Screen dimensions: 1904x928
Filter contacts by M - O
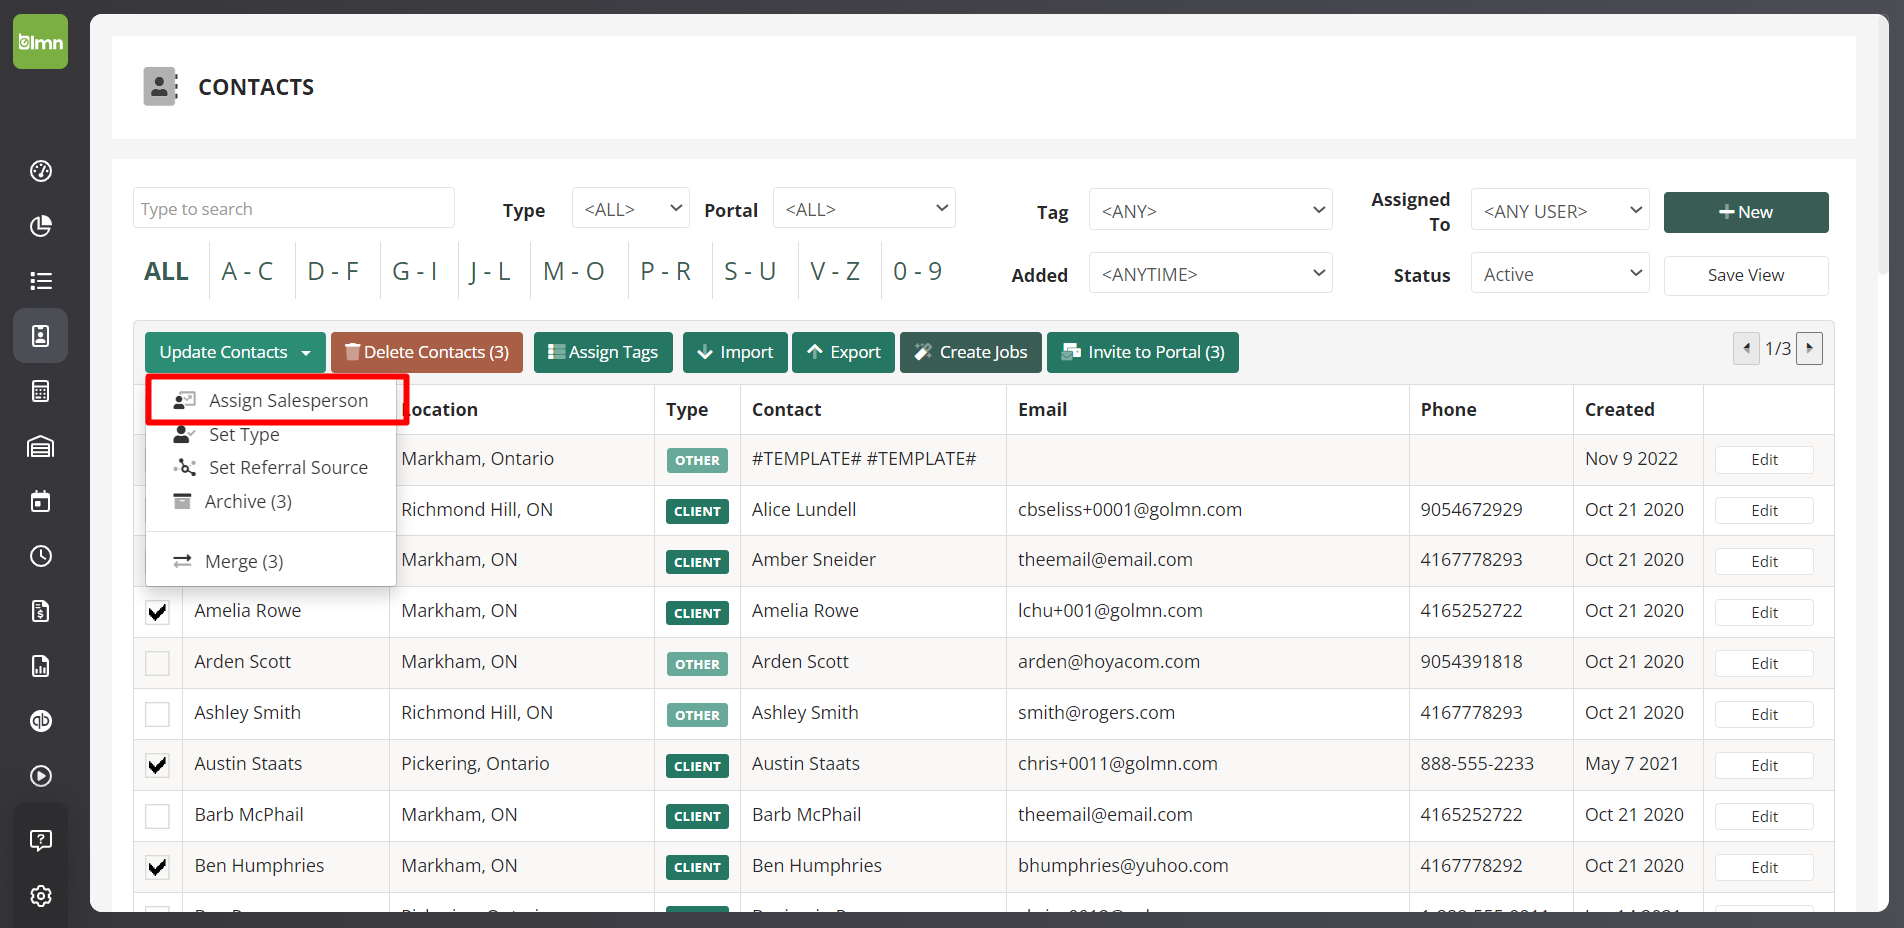tap(574, 271)
